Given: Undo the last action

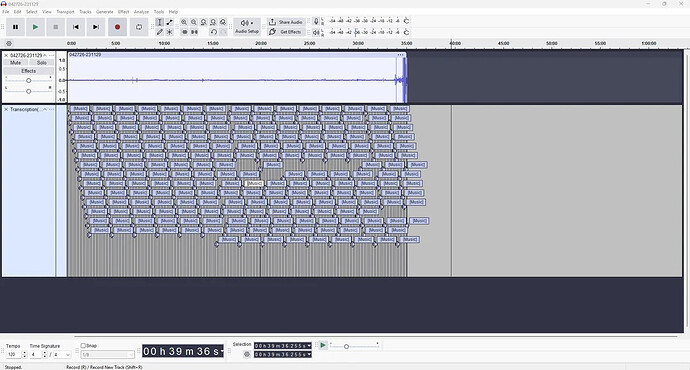Looking at the screenshot, I should (x=213, y=32).
